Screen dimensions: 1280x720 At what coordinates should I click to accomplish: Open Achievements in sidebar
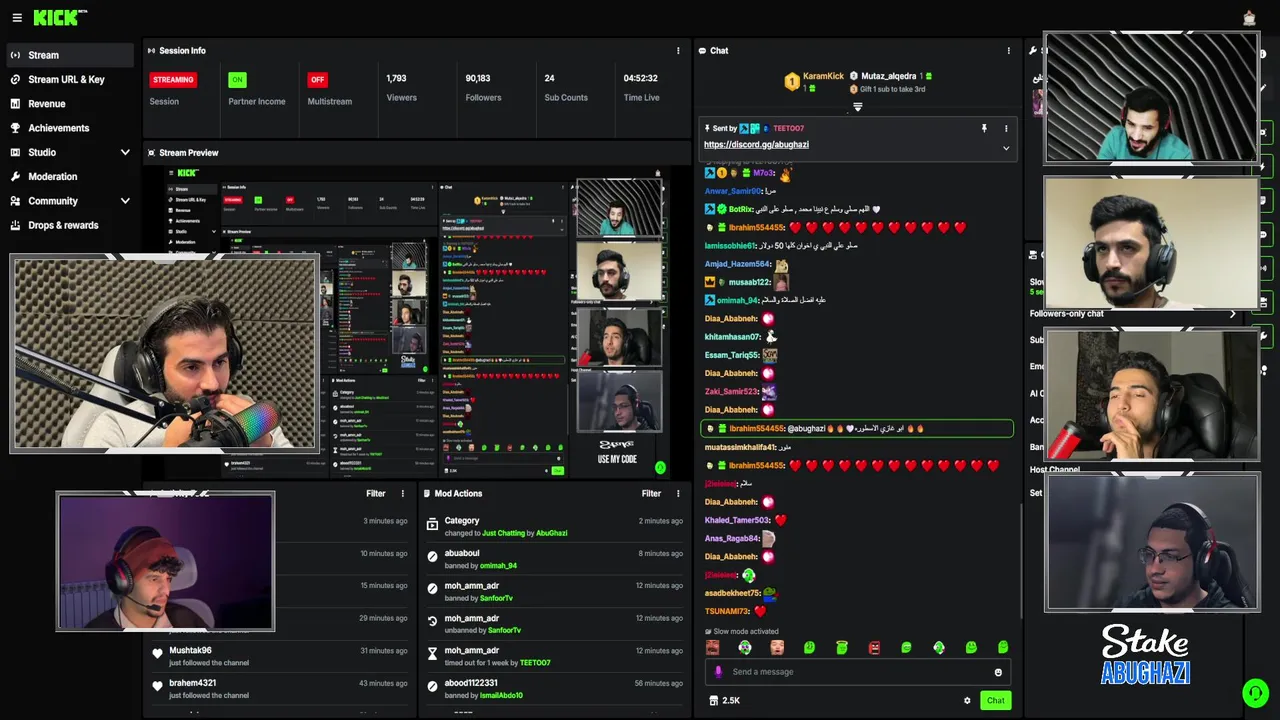point(69,128)
